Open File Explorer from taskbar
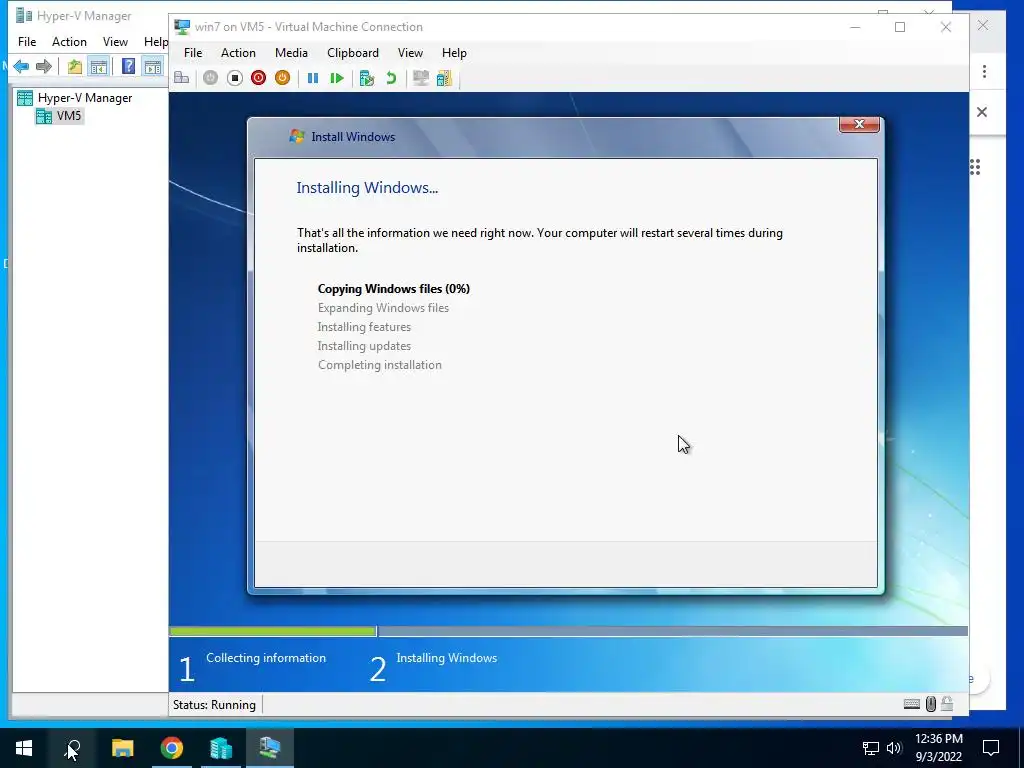Viewport: 1024px width, 768px height. pyautogui.click(x=122, y=748)
